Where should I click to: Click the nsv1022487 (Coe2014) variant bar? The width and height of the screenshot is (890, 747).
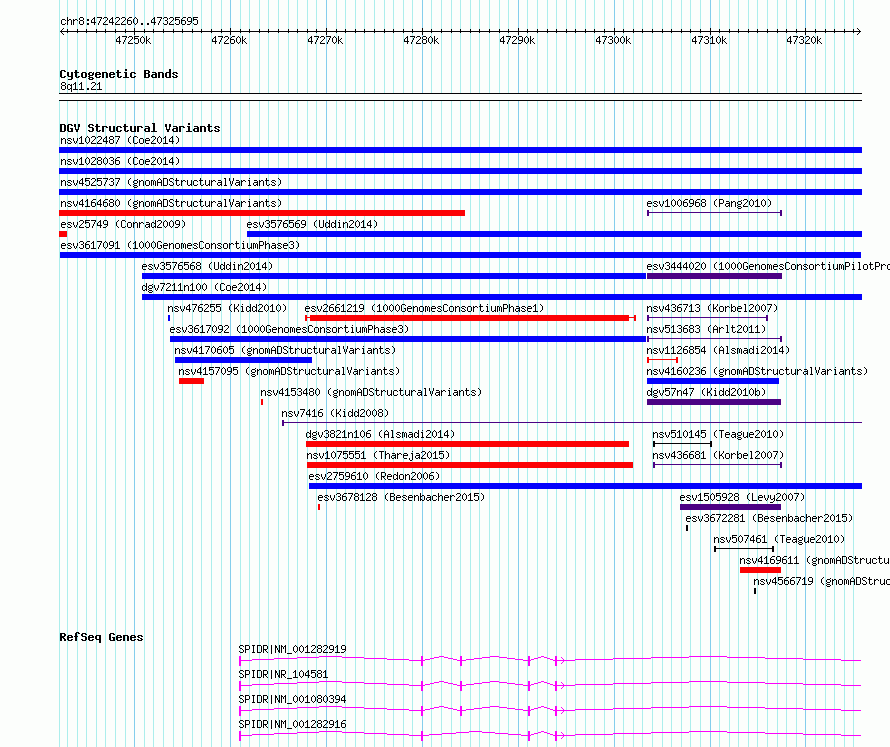point(460,150)
